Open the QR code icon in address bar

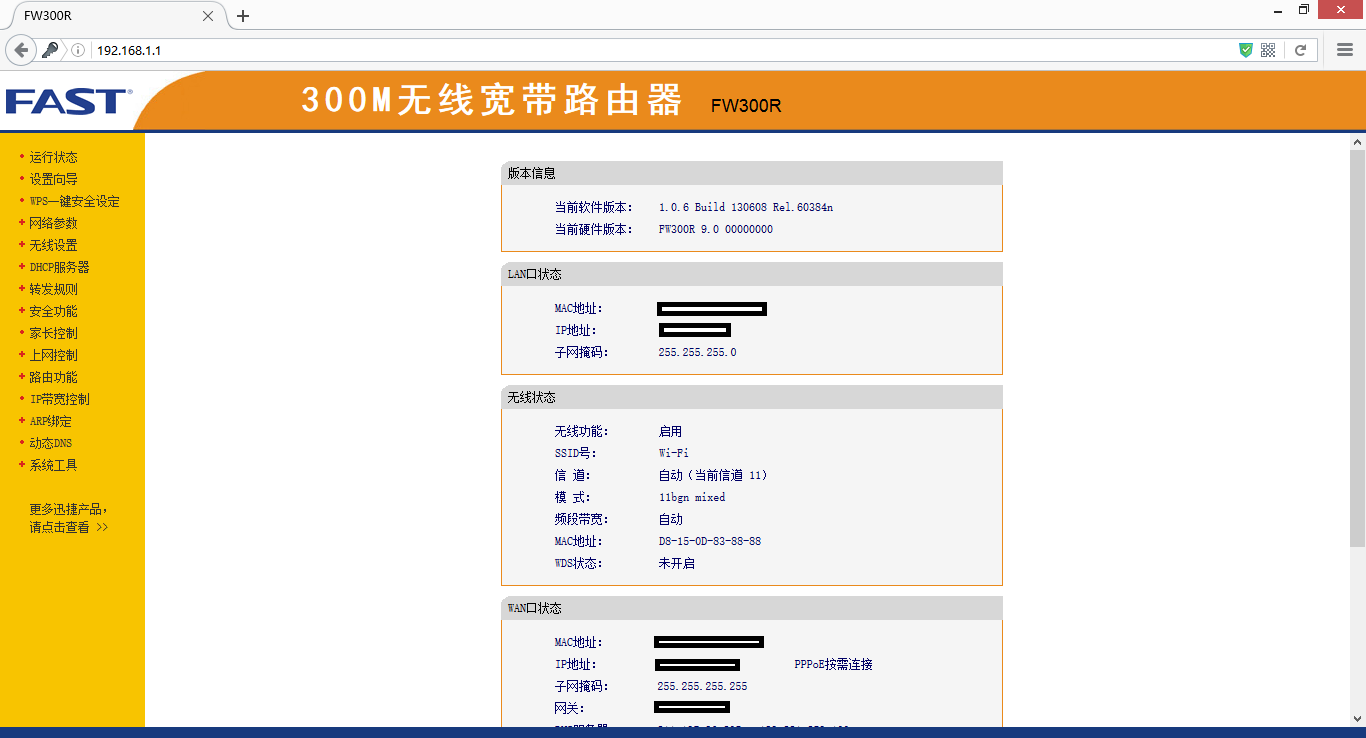[1268, 50]
